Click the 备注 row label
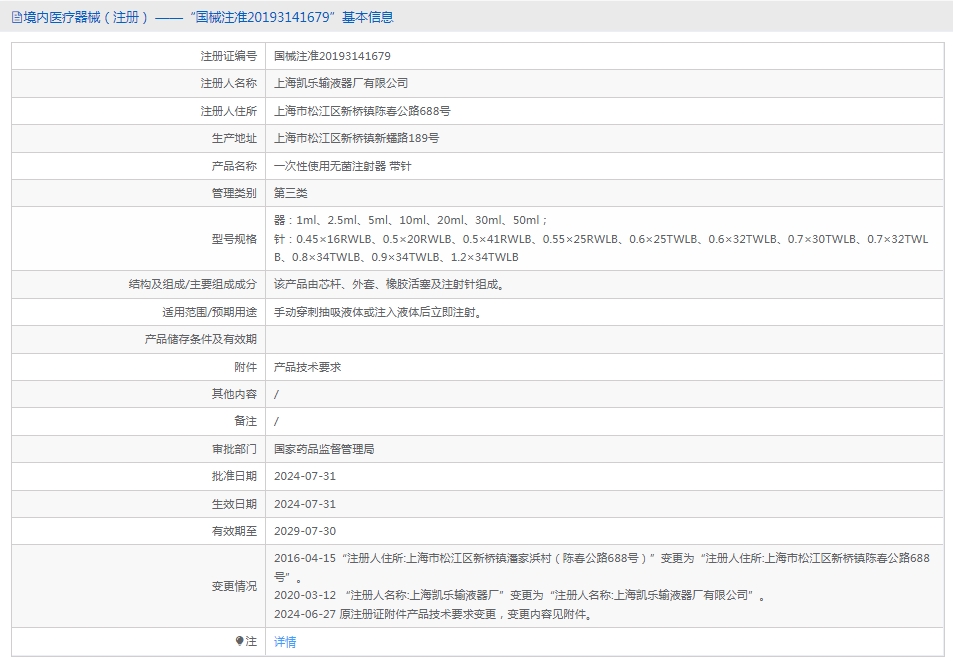The image size is (953, 661). pos(246,421)
